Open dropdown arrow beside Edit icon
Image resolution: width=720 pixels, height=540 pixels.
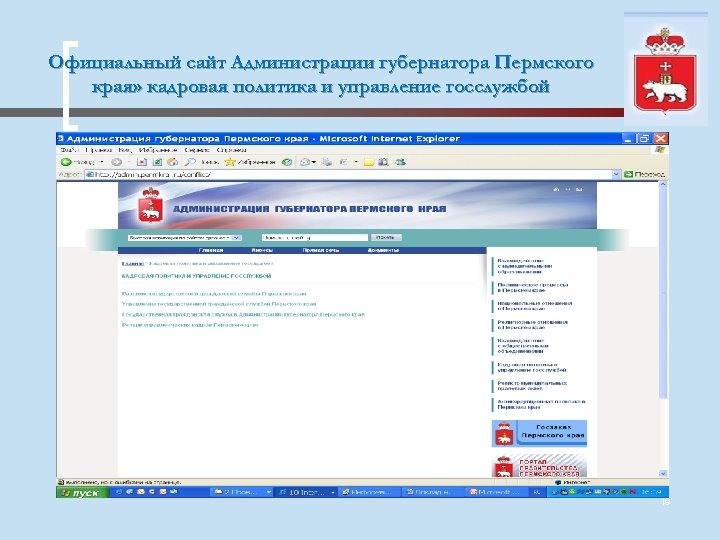pyautogui.click(x=356, y=162)
